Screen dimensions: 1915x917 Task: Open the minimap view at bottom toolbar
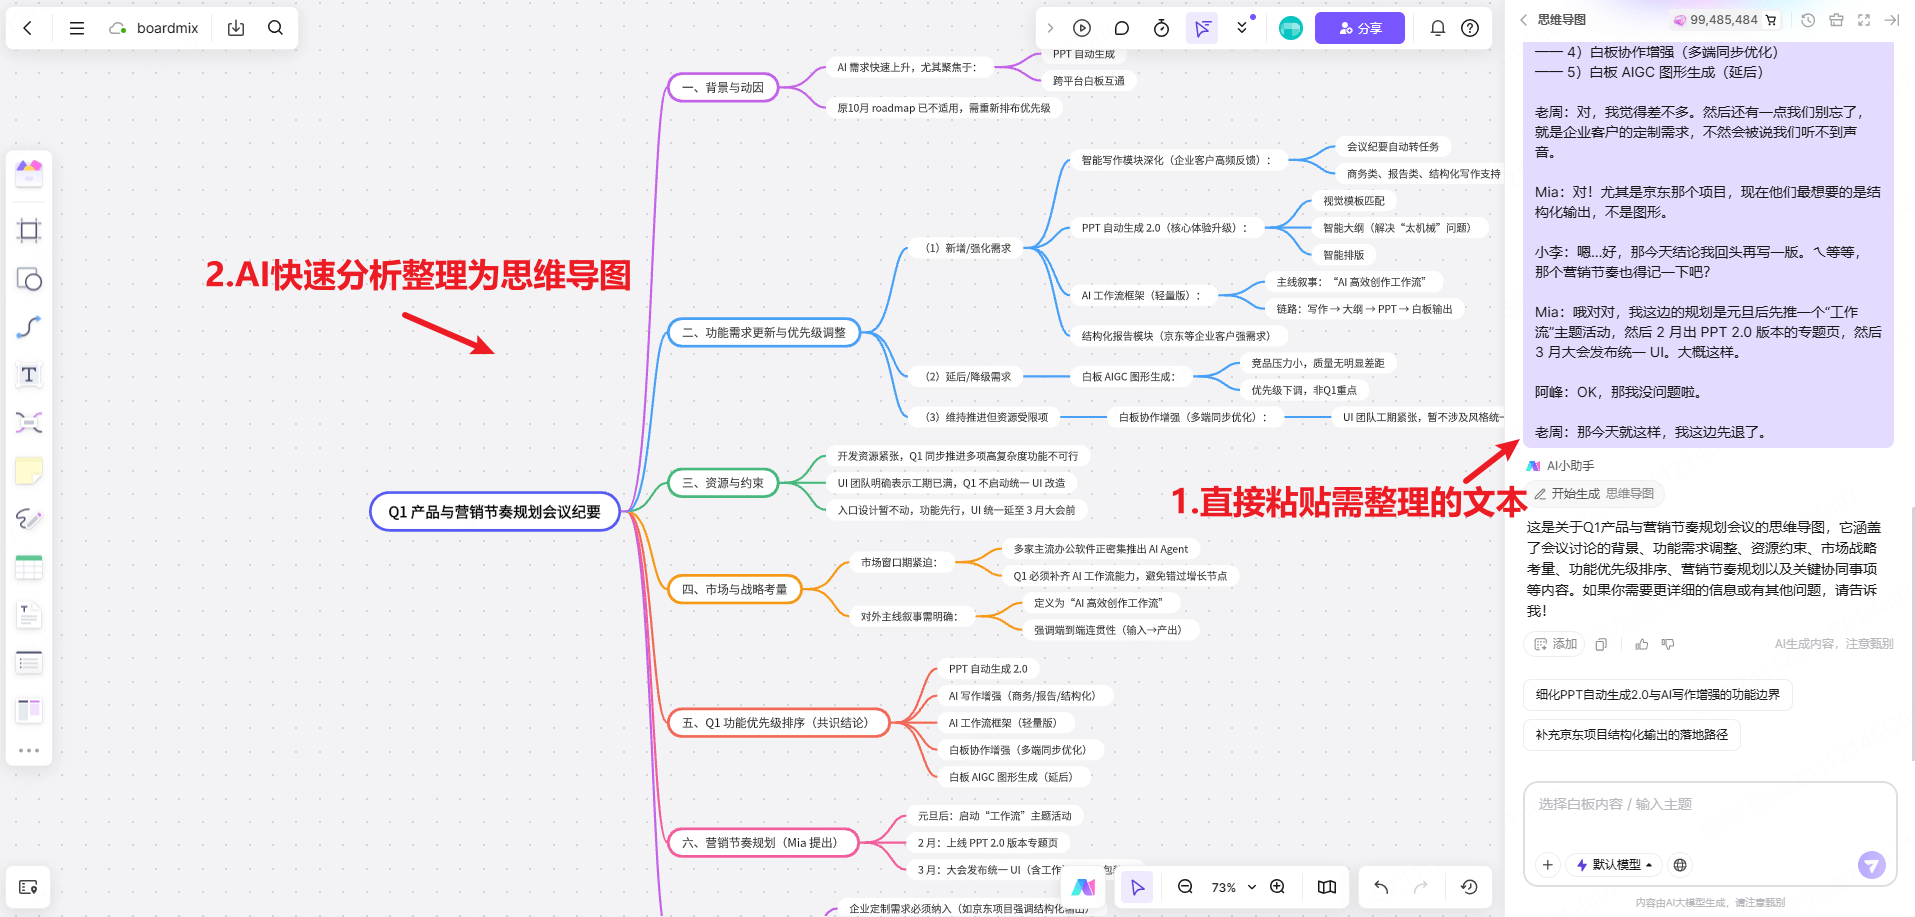tap(1326, 887)
